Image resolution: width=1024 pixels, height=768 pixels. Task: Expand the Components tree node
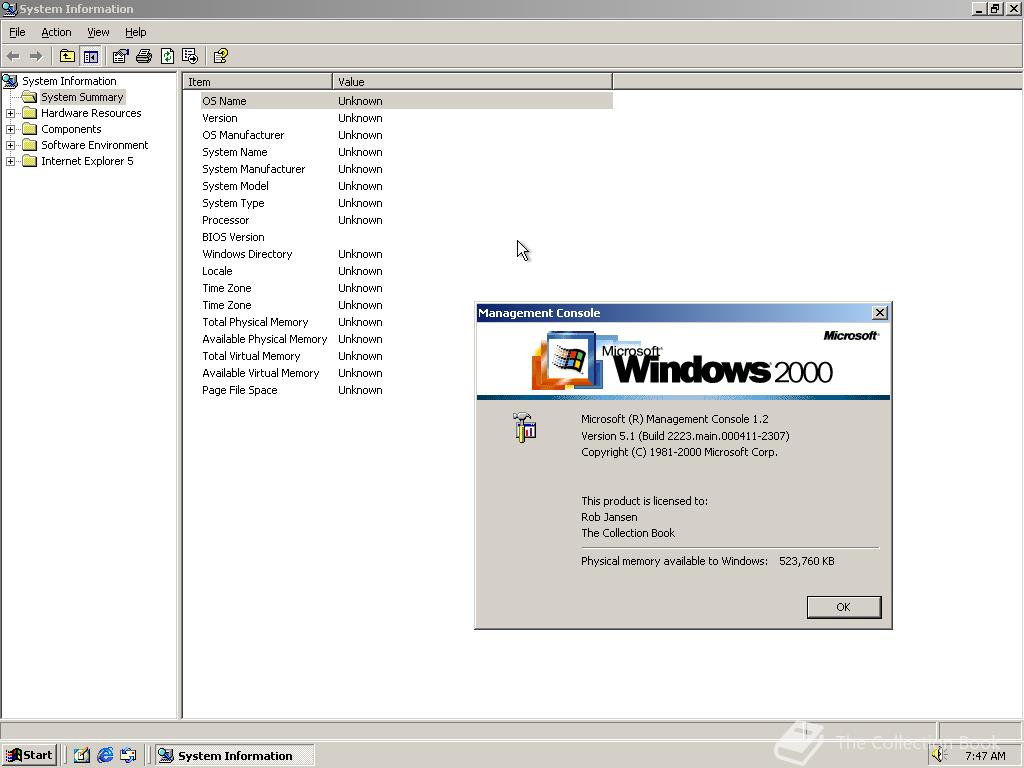[x=10, y=129]
